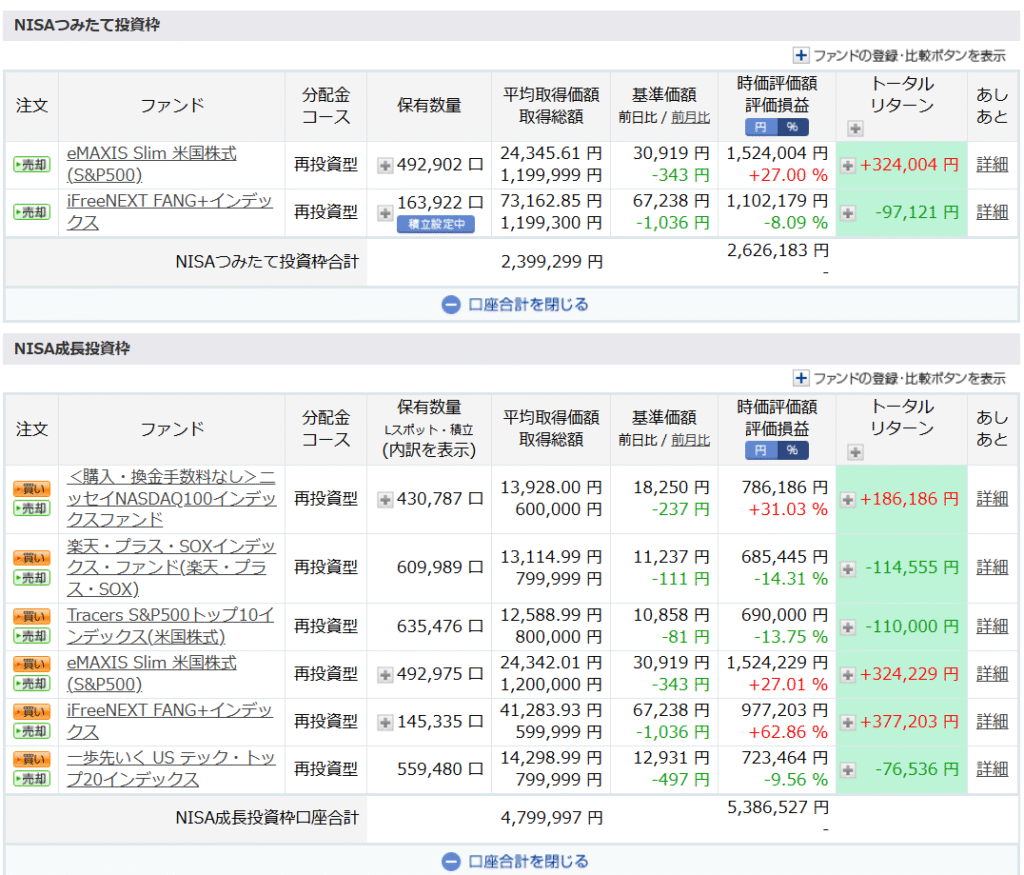Viewport: 1024px width, 875px height.
Task: Open eMAXIS Slim 米国株式 fund link in つみたて投資枠
Action: click(x=152, y=164)
